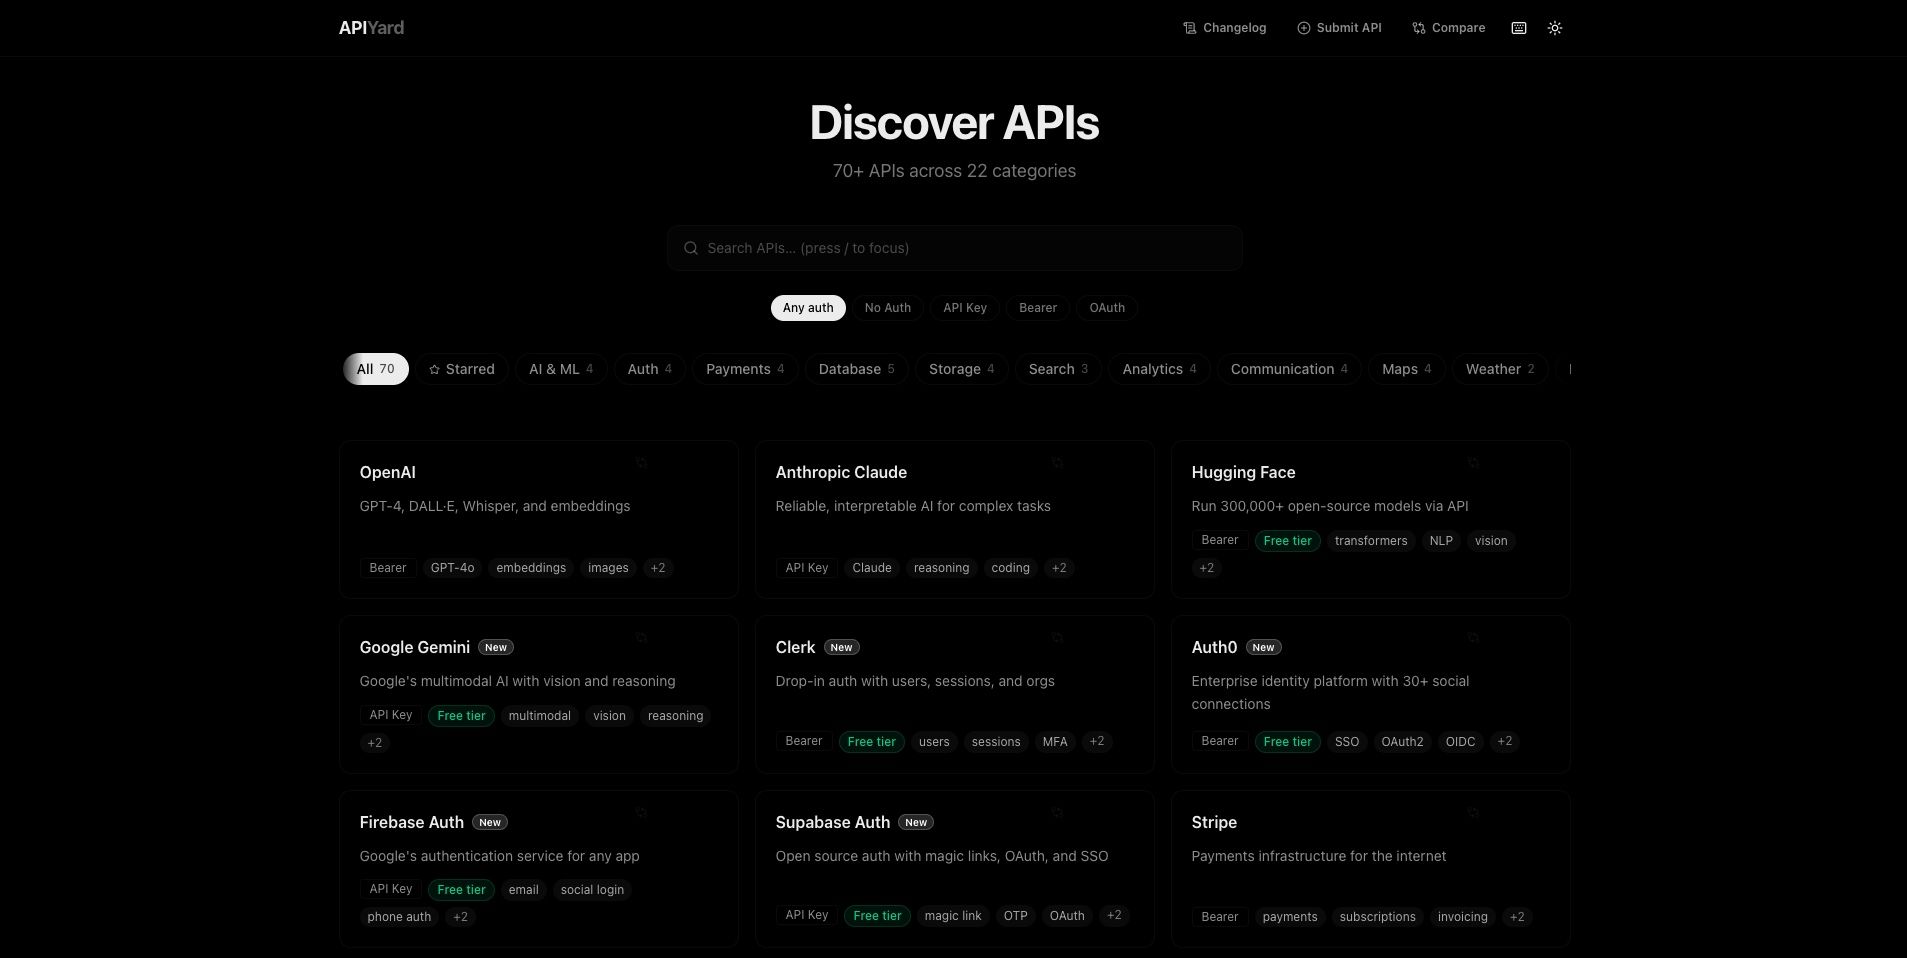Open the Weather category tab
This screenshot has width=1907, height=958.
coord(1500,369)
